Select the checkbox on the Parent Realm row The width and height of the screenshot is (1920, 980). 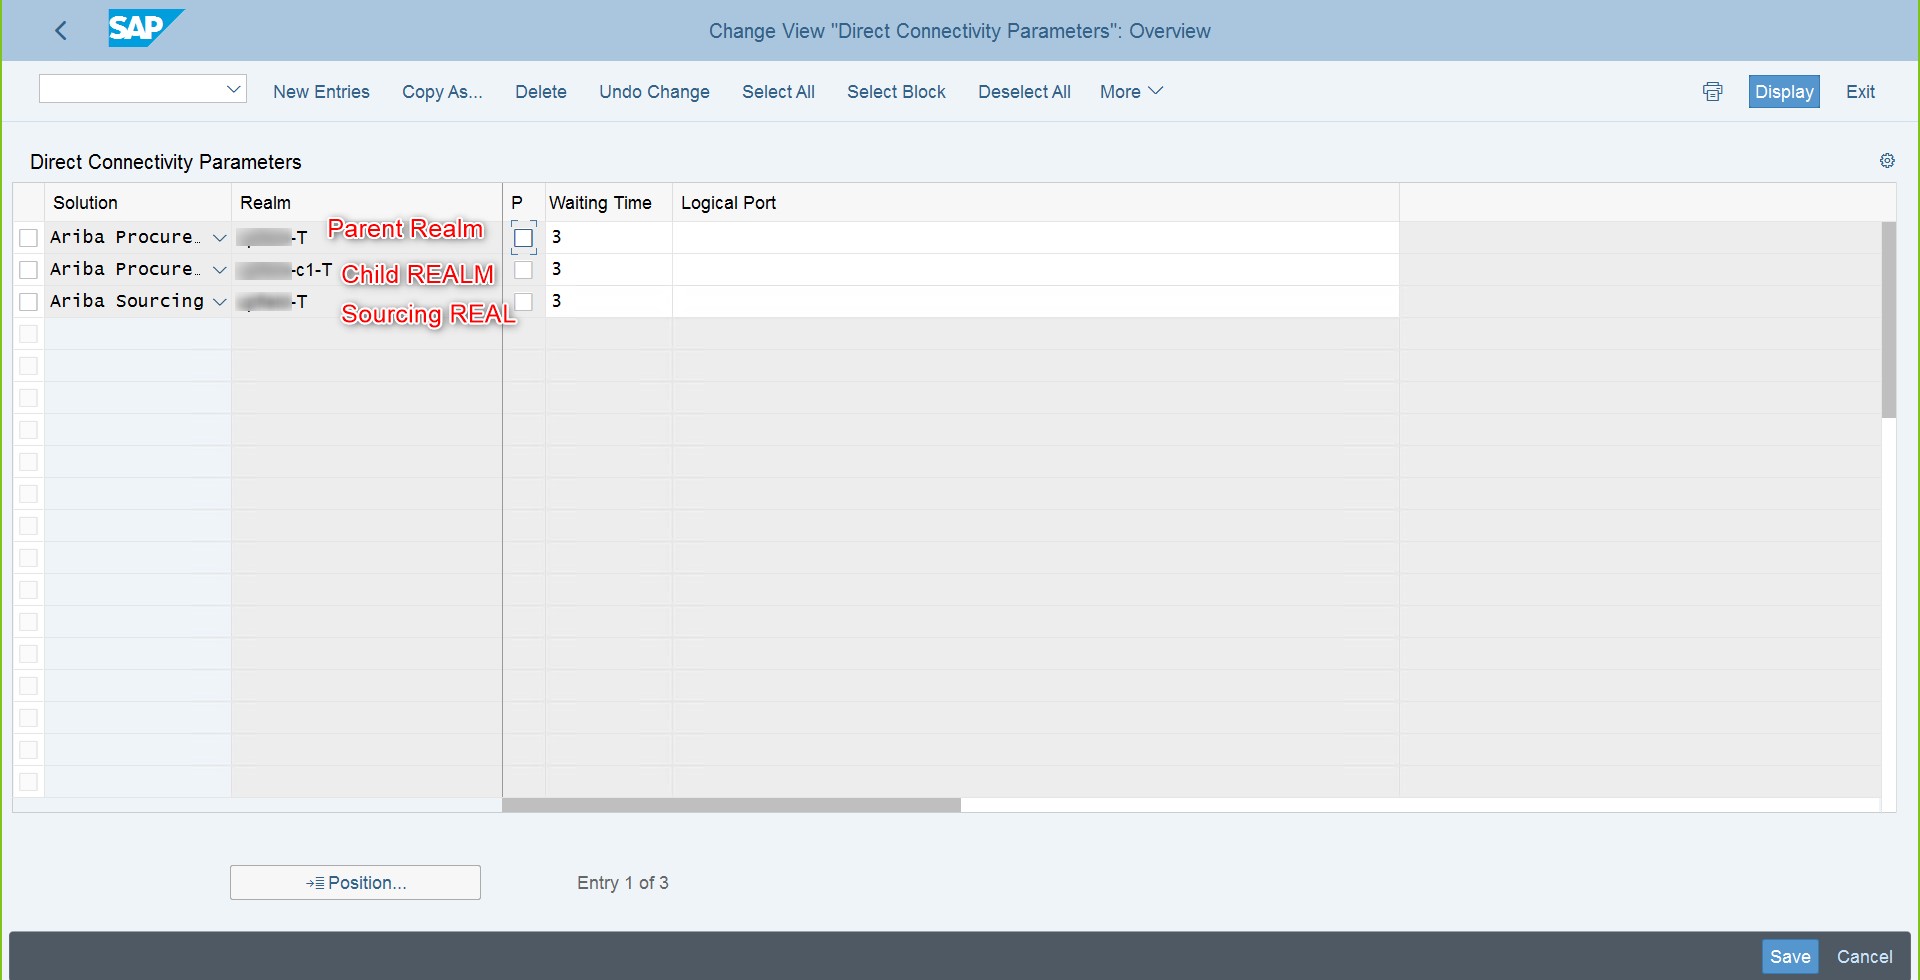[28, 237]
